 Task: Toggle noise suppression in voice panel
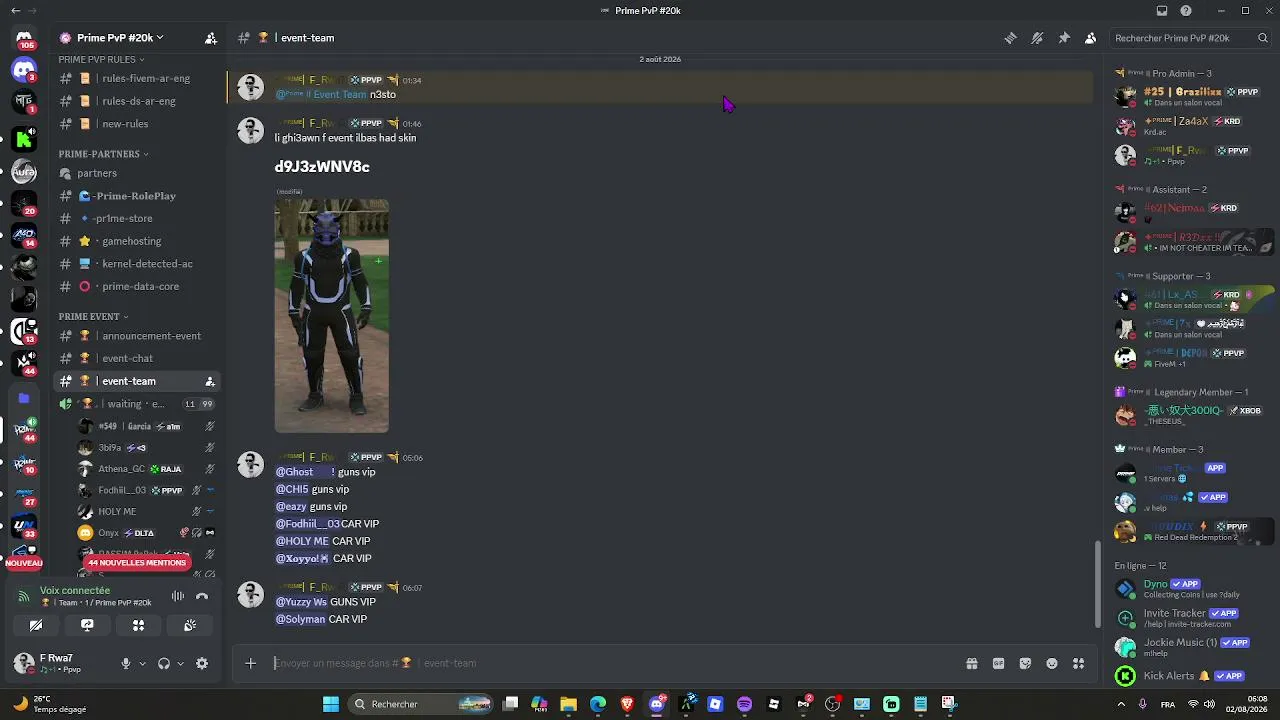coord(178,596)
